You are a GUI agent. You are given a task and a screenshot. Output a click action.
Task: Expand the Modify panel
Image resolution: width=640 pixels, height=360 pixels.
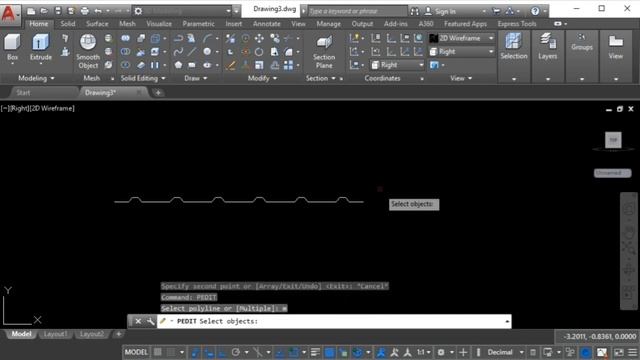pos(262,78)
